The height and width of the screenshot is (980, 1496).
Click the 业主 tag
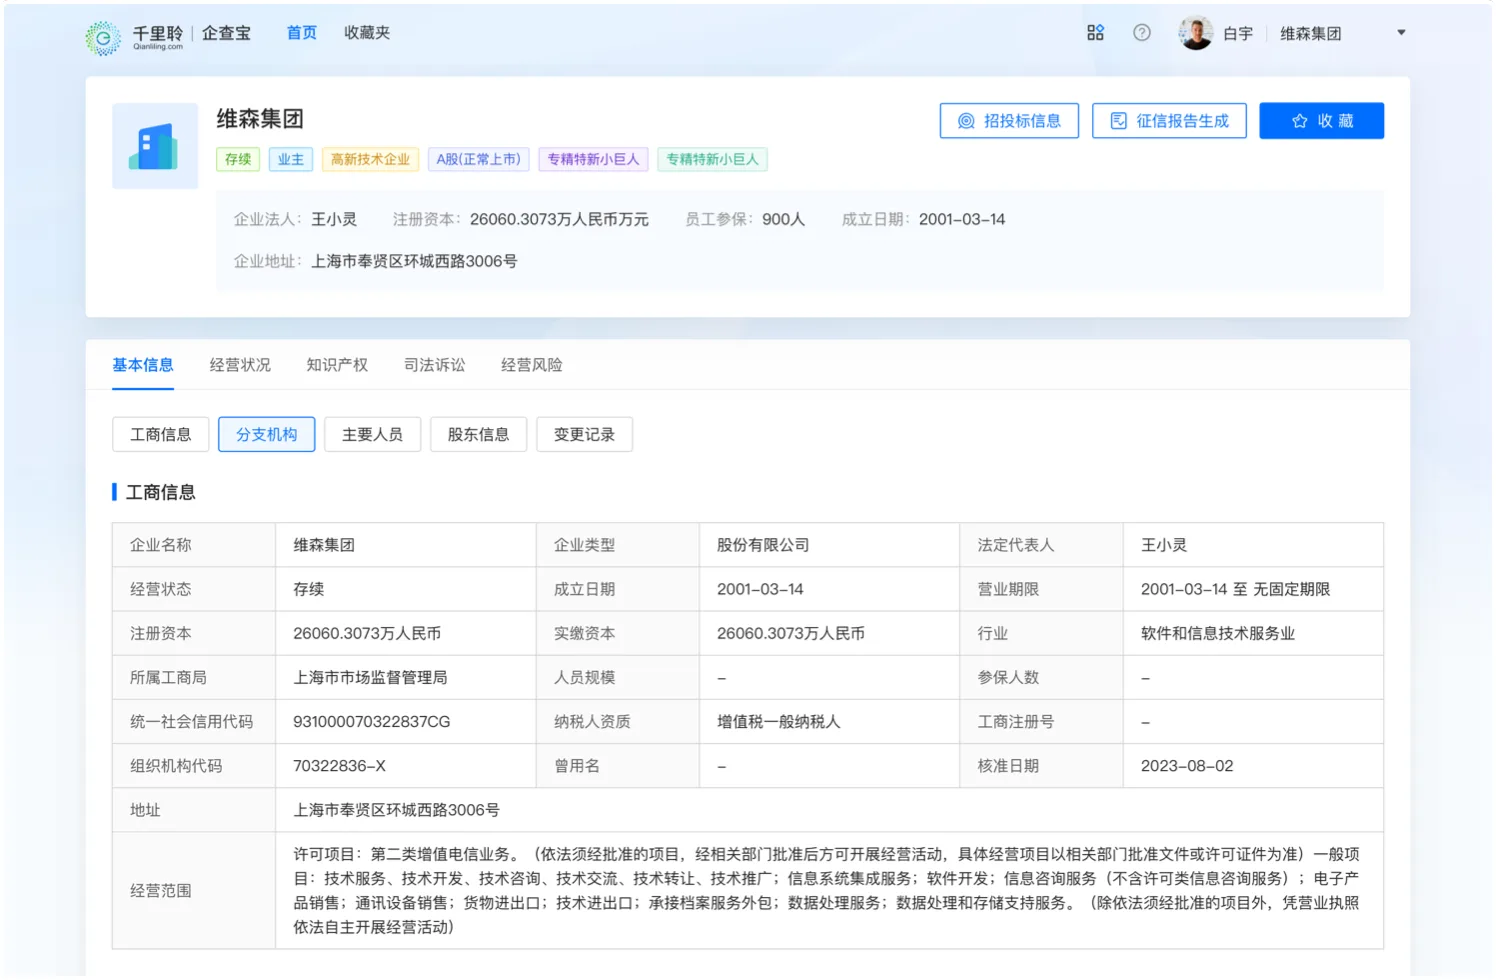point(291,159)
